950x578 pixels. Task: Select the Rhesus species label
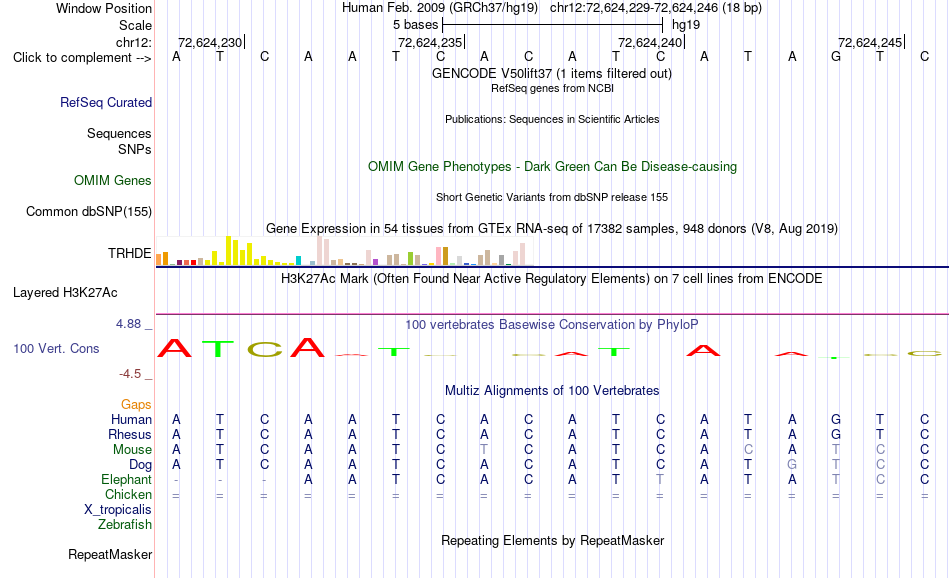(130, 434)
